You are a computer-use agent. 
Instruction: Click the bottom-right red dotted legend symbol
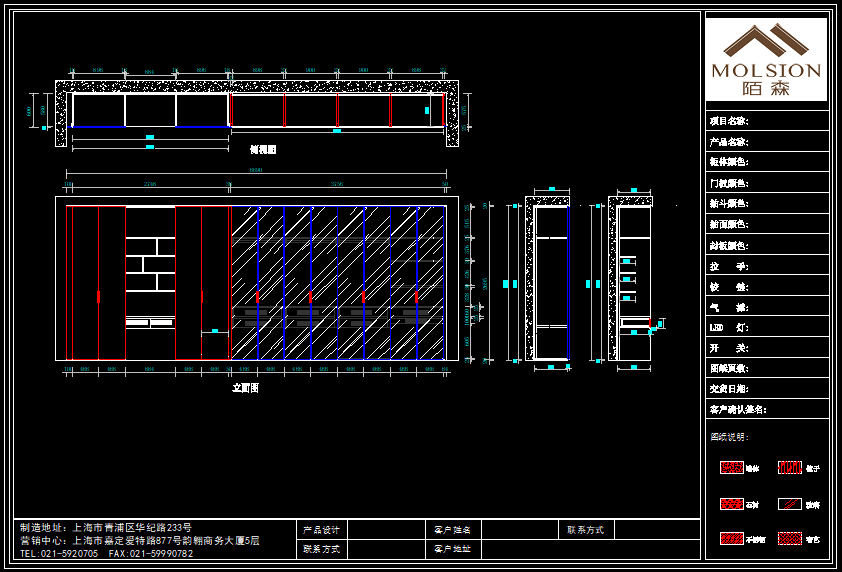coord(790,539)
